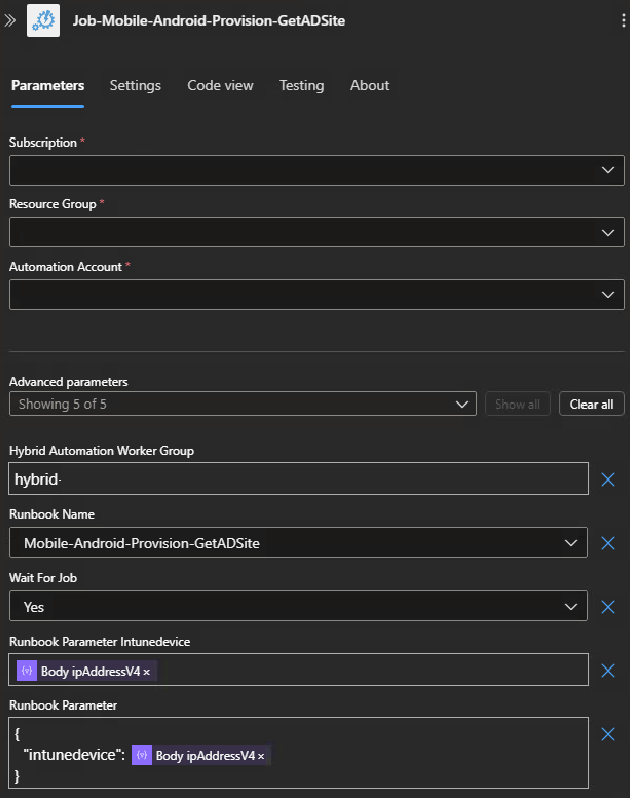Switch to the Settings tab
Image resolution: width=630 pixels, height=798 pixels.
[x=135, y=85]
